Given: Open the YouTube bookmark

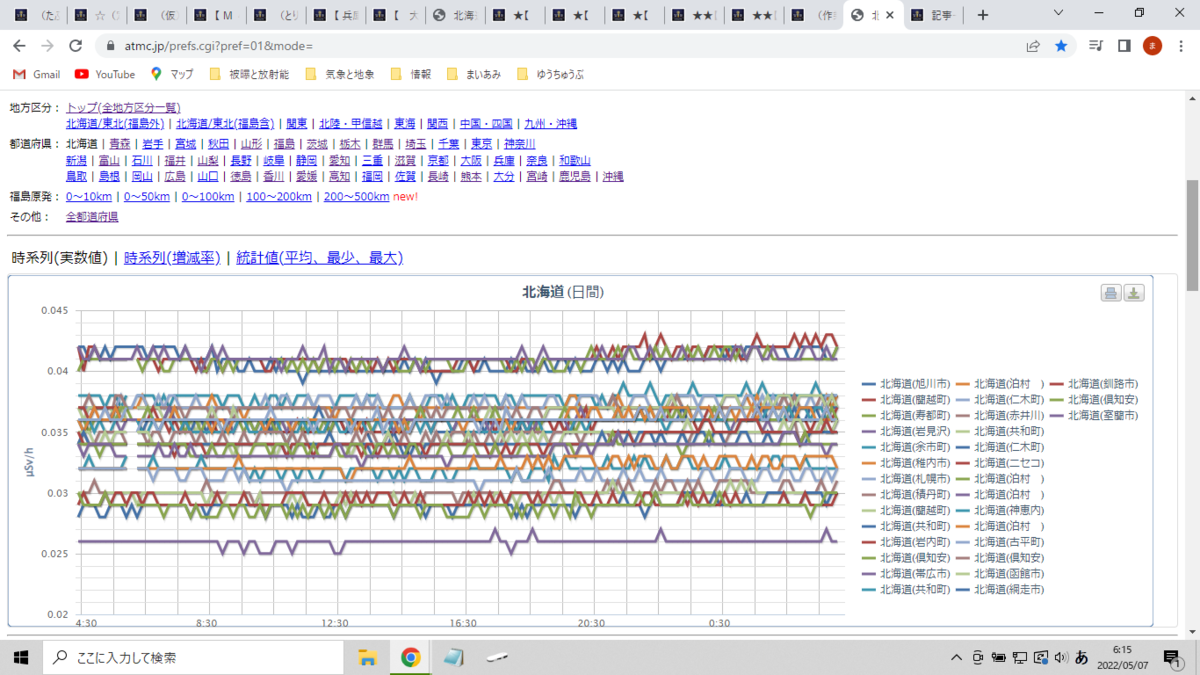Looking at the screenshot, I should point(105,74).
